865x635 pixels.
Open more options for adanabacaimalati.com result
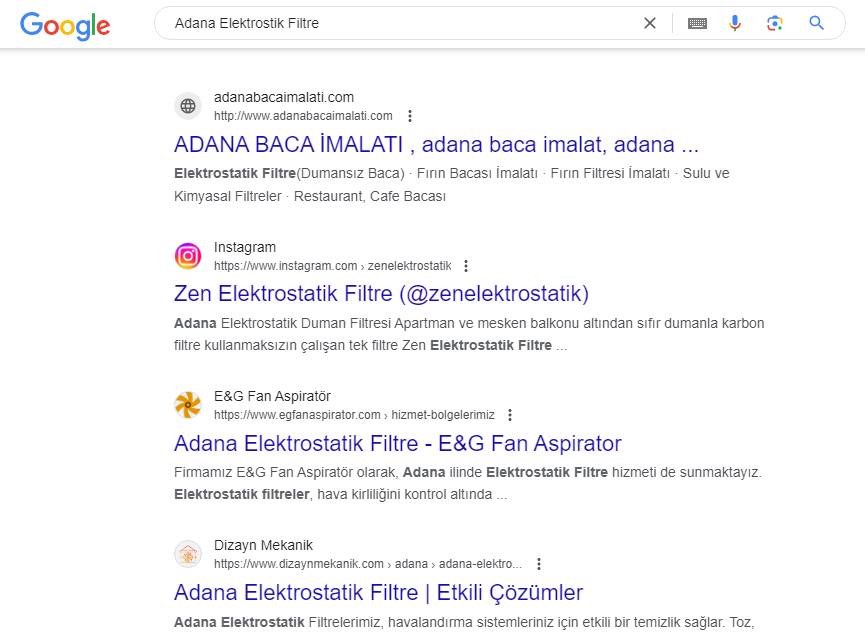[x=409, y=116]
